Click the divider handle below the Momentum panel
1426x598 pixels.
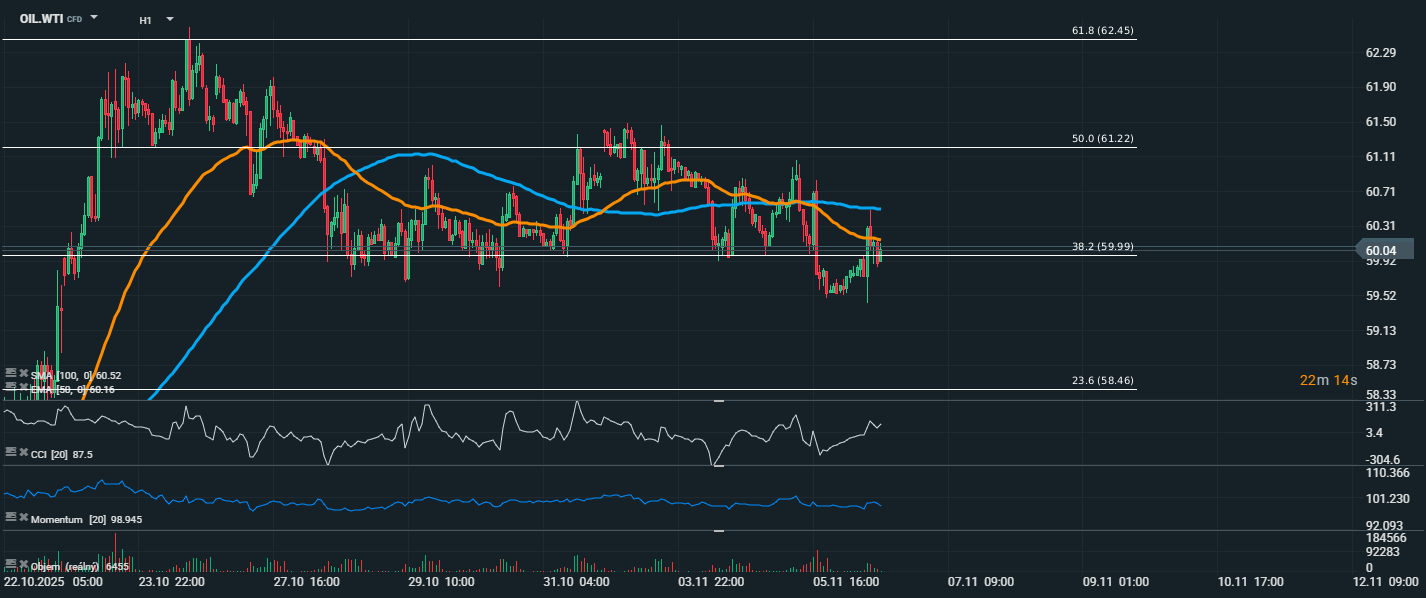(x=718, y=531)
